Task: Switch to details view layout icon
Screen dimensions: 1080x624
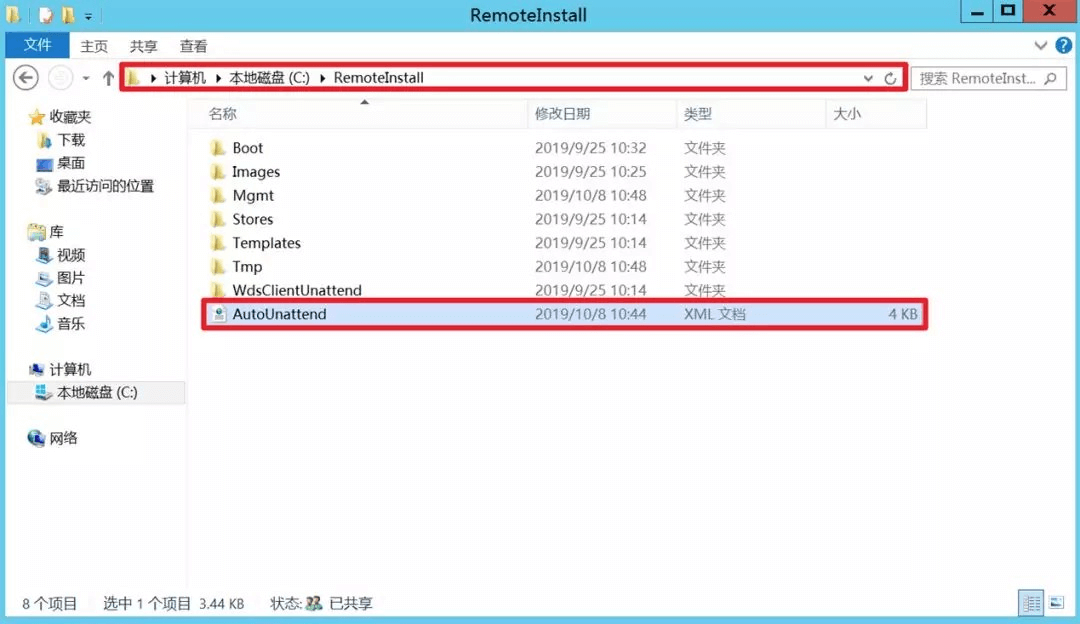Action: click(x=1031, y=603)
